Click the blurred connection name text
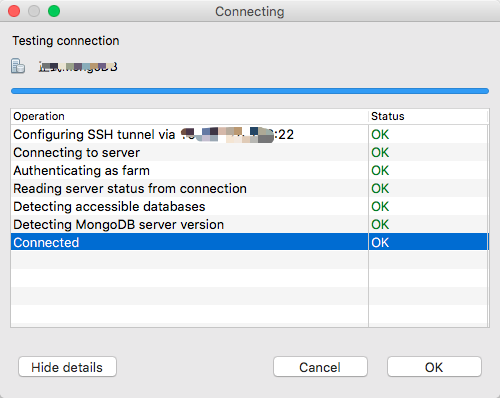The width and height of the screenshot is (500, 398). (x=78, y=67)
